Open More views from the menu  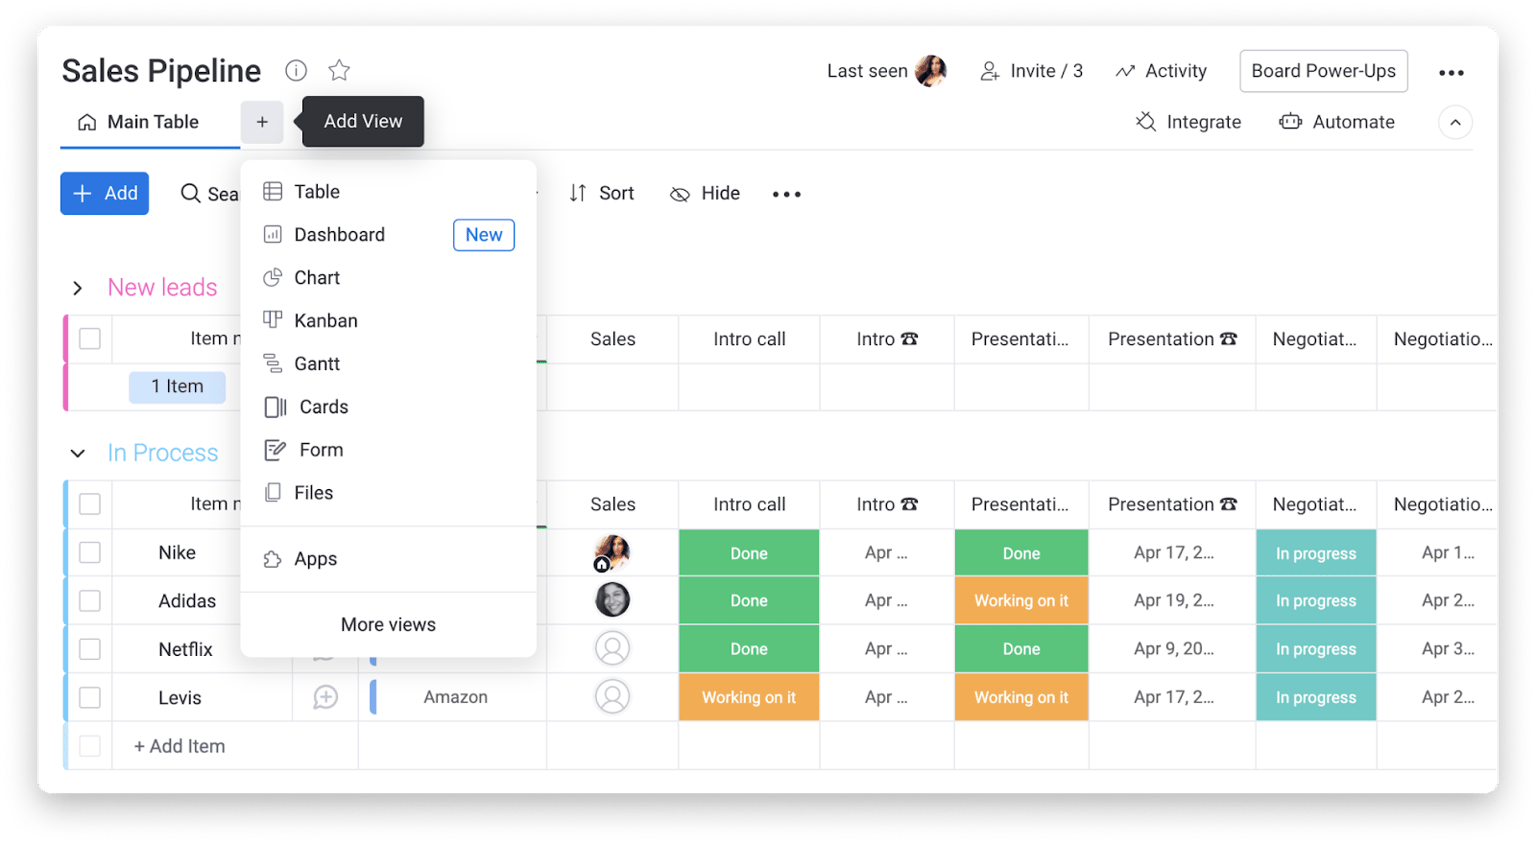[x=387, y=624]
